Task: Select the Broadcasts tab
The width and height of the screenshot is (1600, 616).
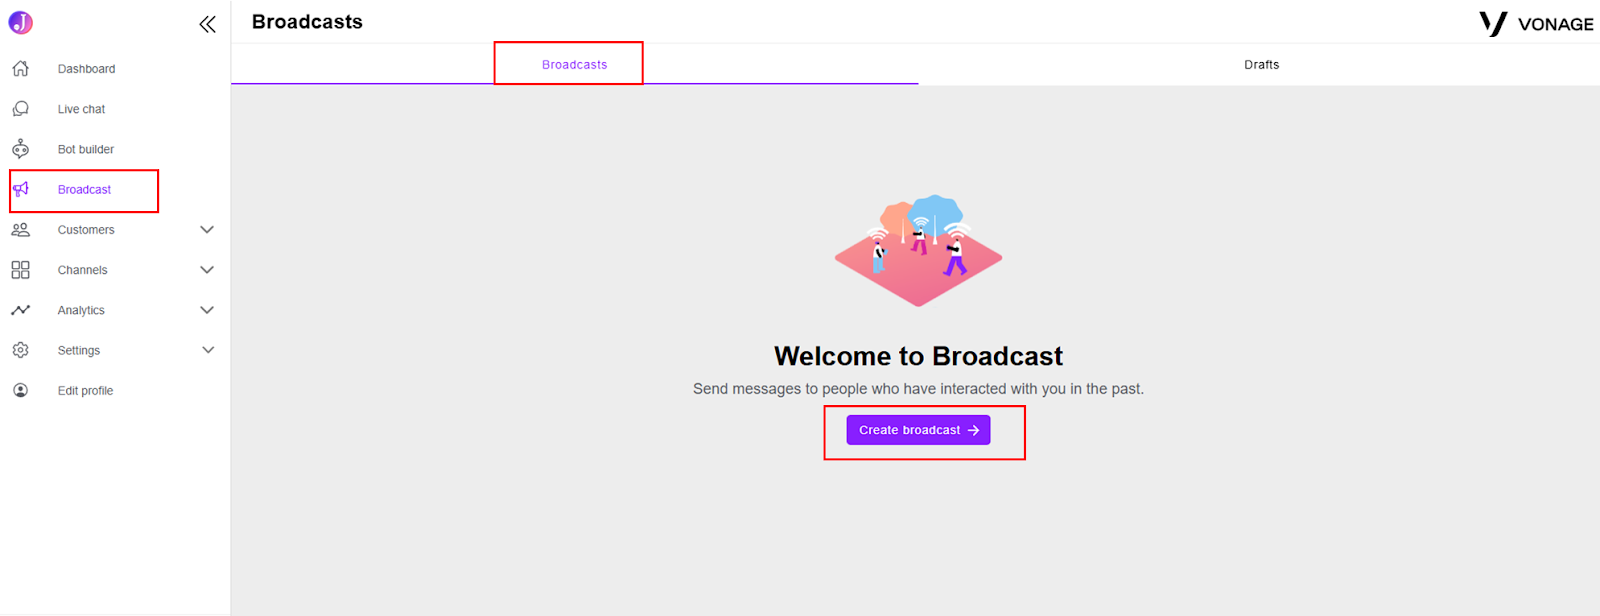Action: [x=574, y=65]
